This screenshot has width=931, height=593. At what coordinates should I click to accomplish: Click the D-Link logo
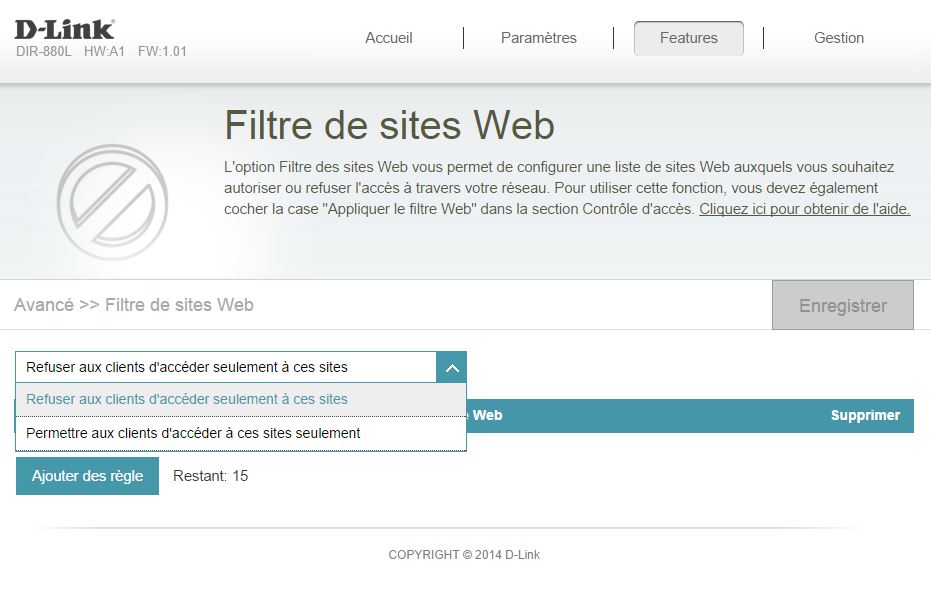click(x=64, y=28)
